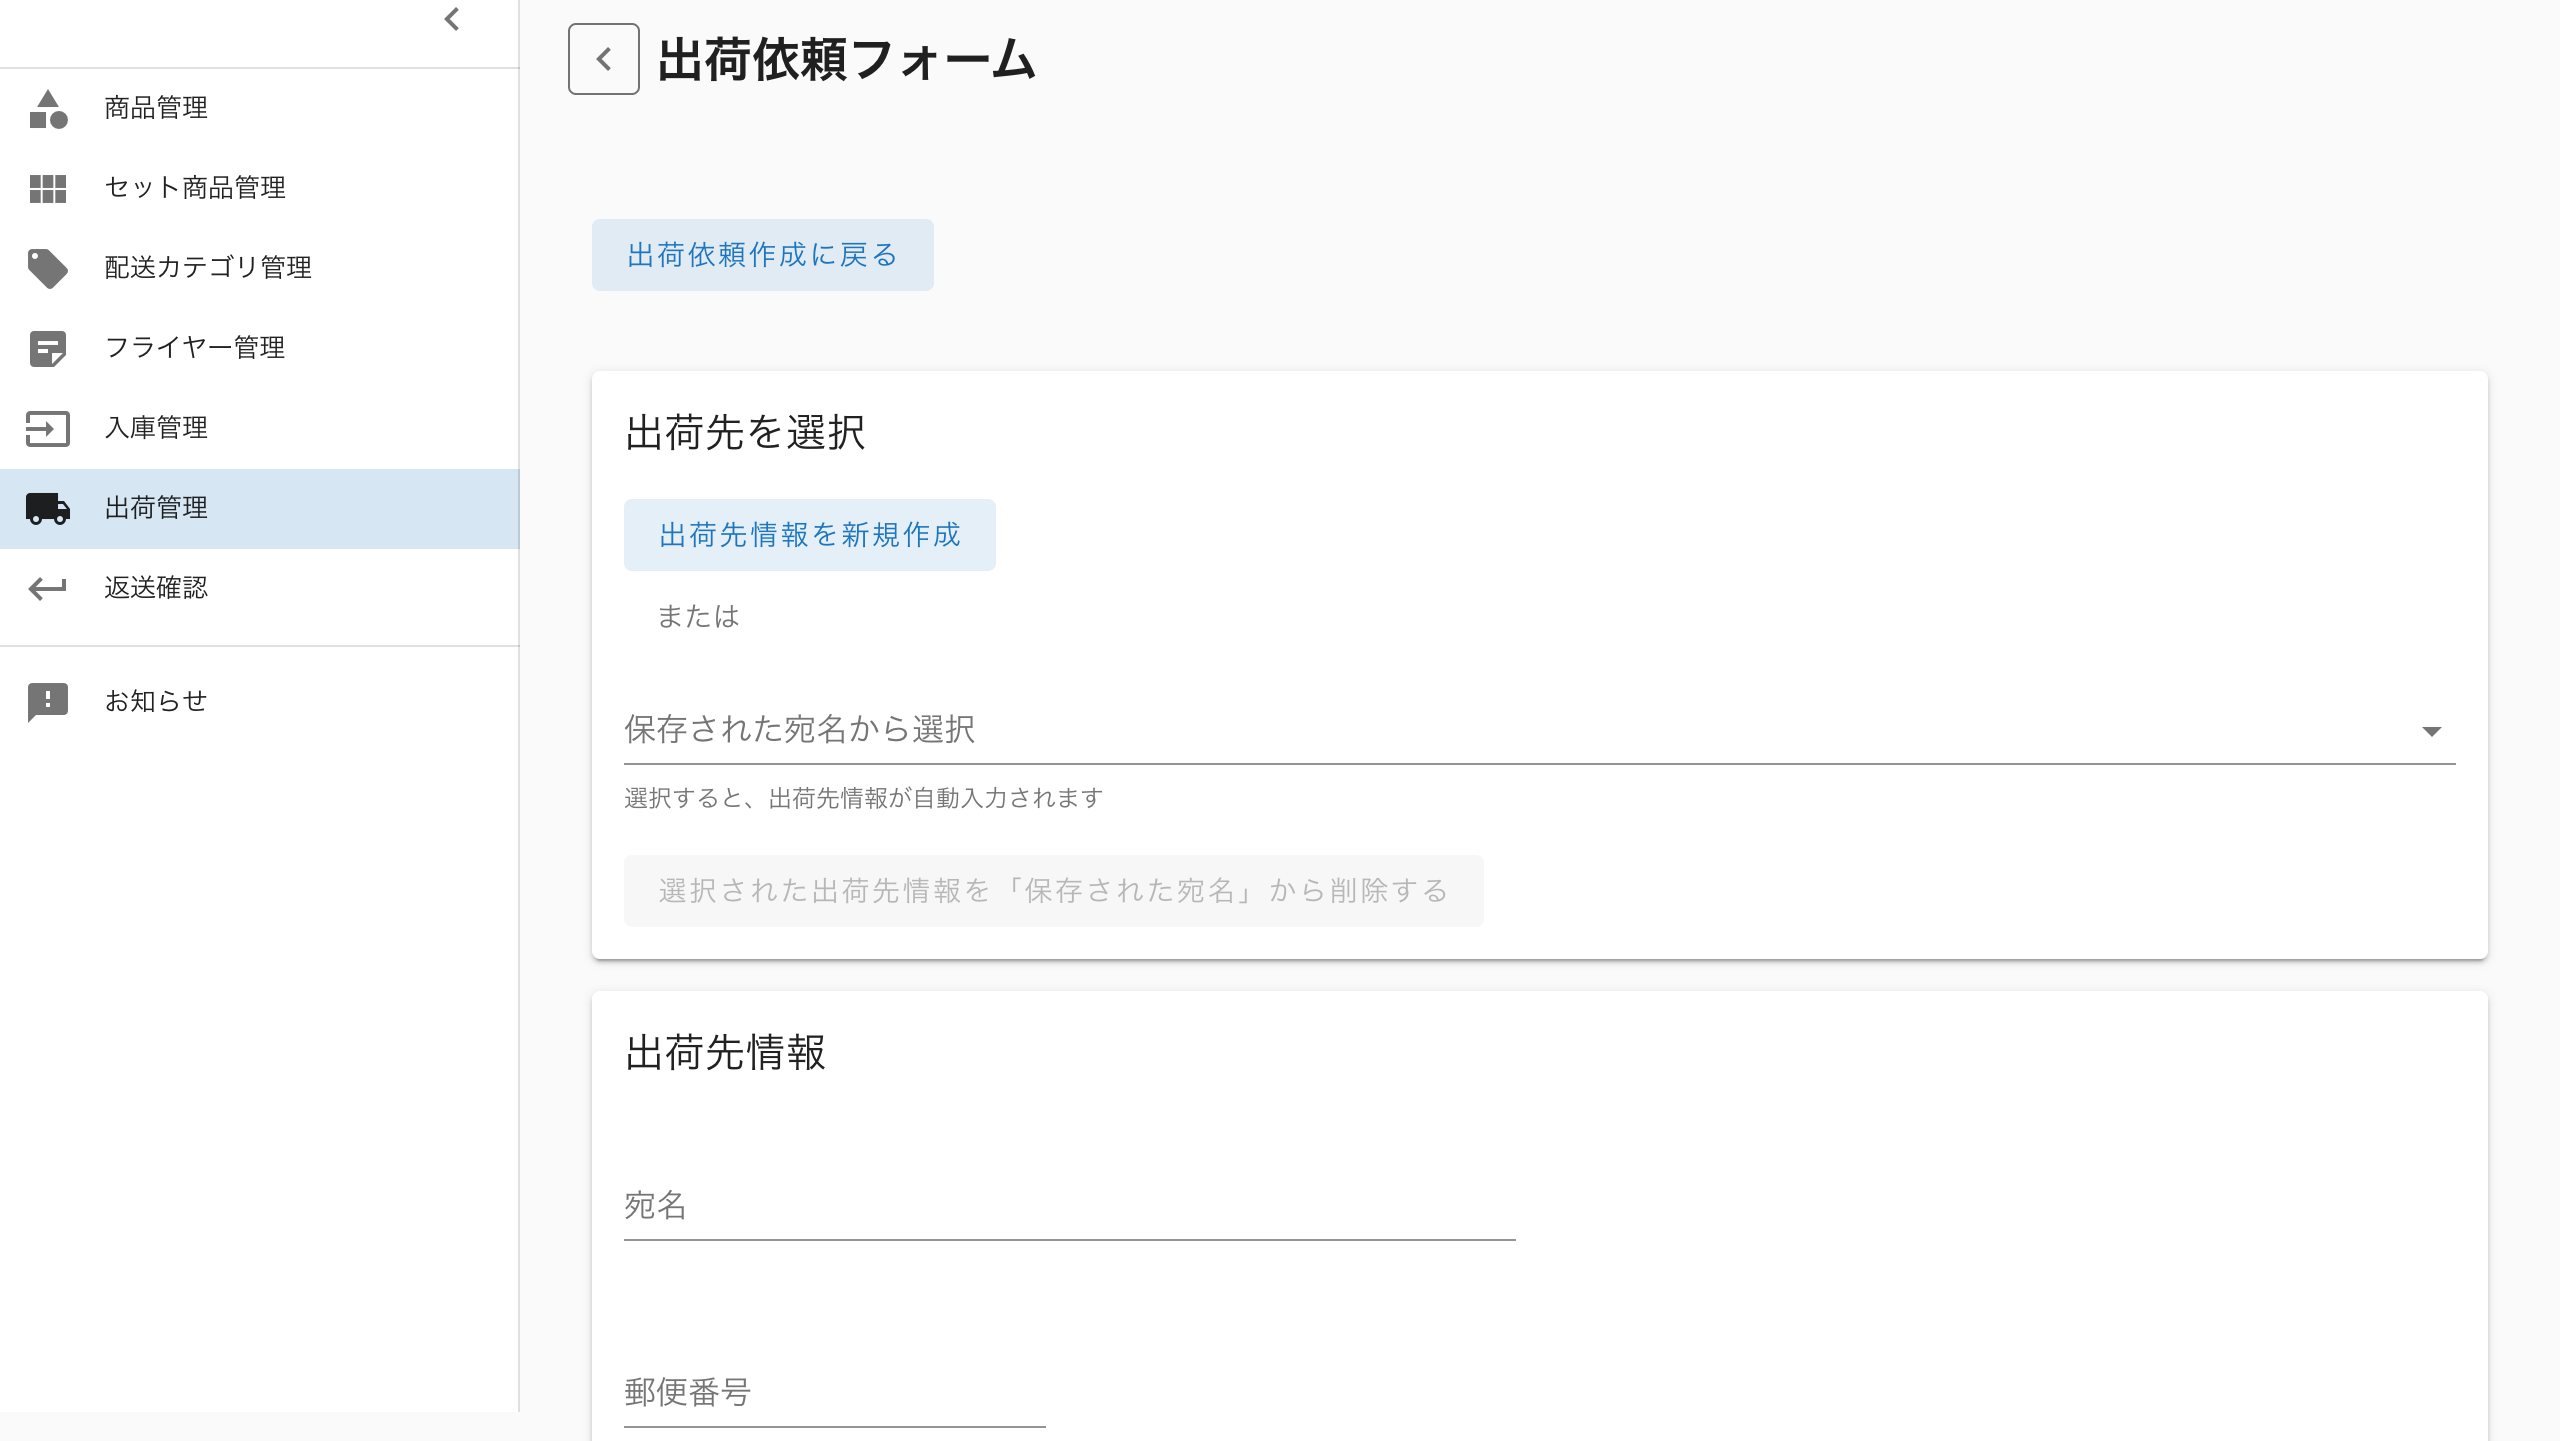
Task: Open the フライヤー管理 menu item
Action: [195, 348]
